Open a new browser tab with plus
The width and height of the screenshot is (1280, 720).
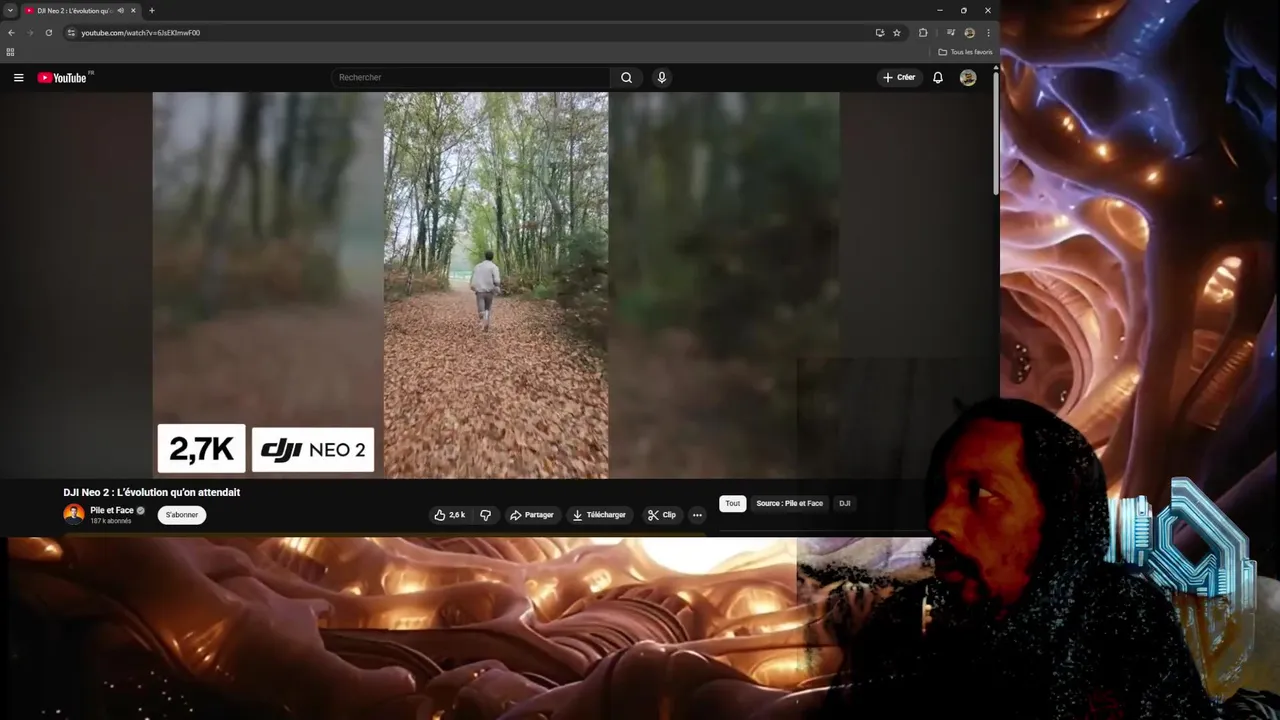[x=152, y=11]
